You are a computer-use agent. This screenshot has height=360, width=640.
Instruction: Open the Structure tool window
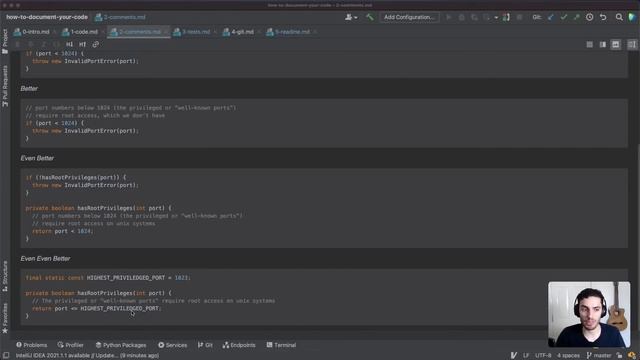[x=5, y=276]
